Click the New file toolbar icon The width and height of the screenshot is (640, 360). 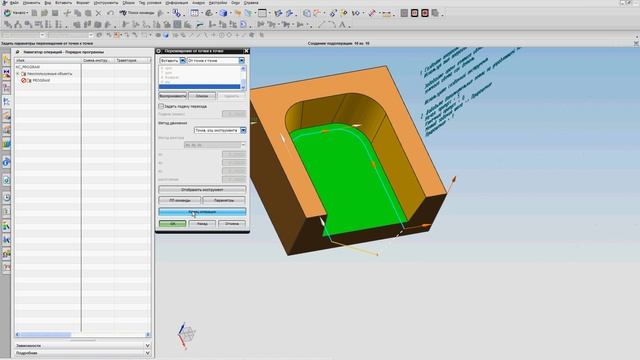(35, 13)
